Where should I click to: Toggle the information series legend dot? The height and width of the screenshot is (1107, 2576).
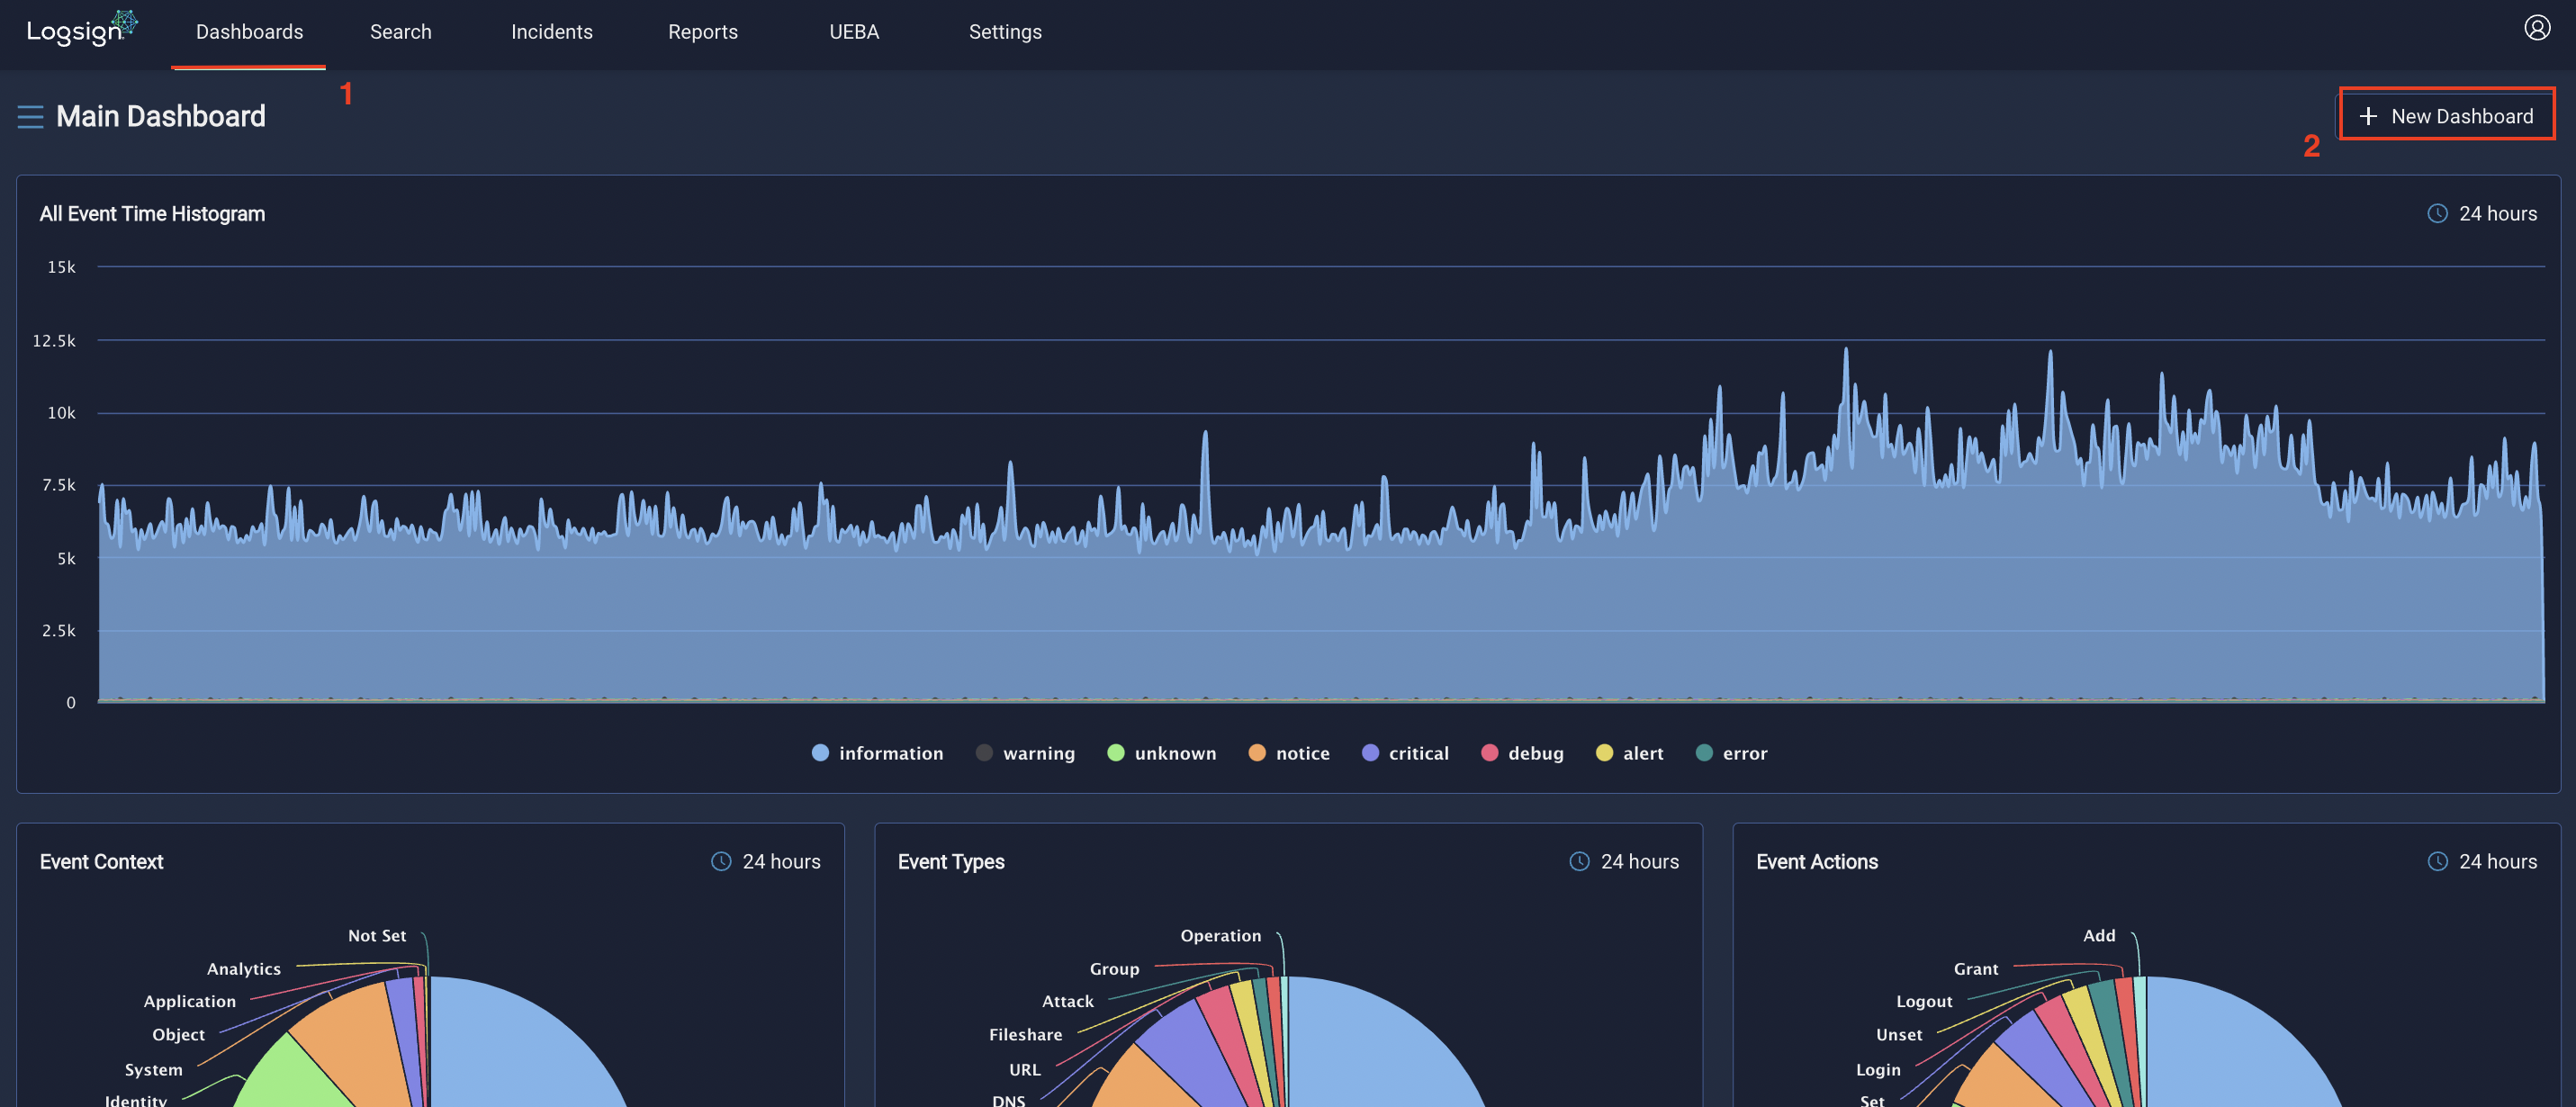(820, 753)
